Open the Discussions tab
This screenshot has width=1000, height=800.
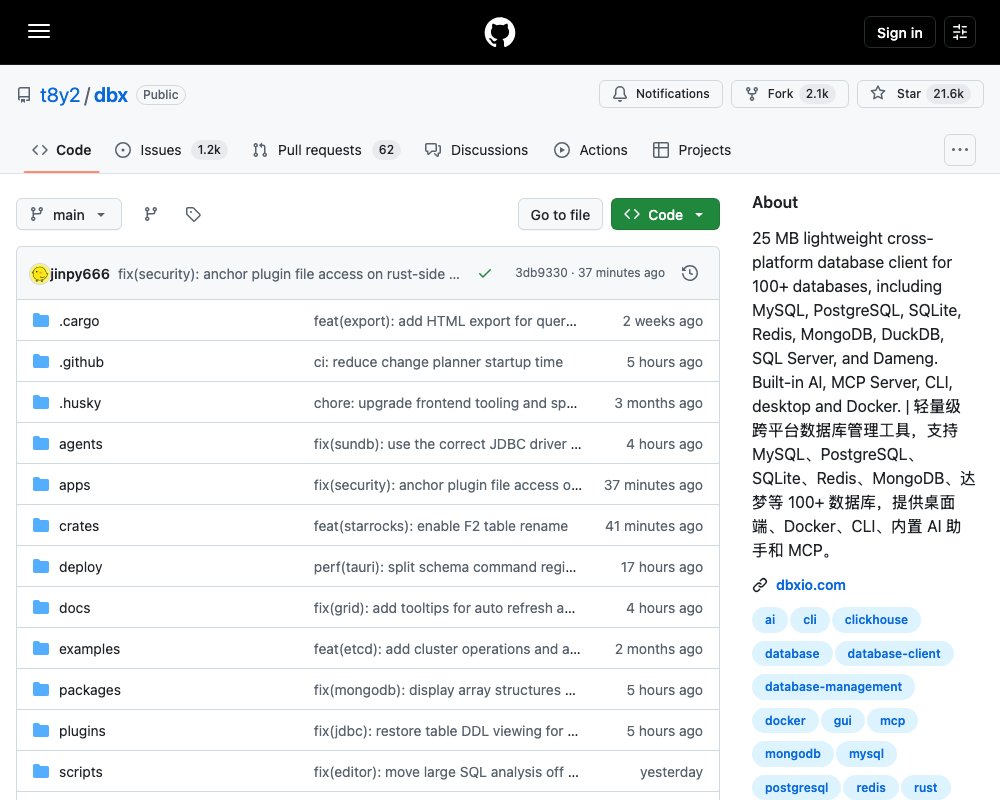click(x=476, y=150)
